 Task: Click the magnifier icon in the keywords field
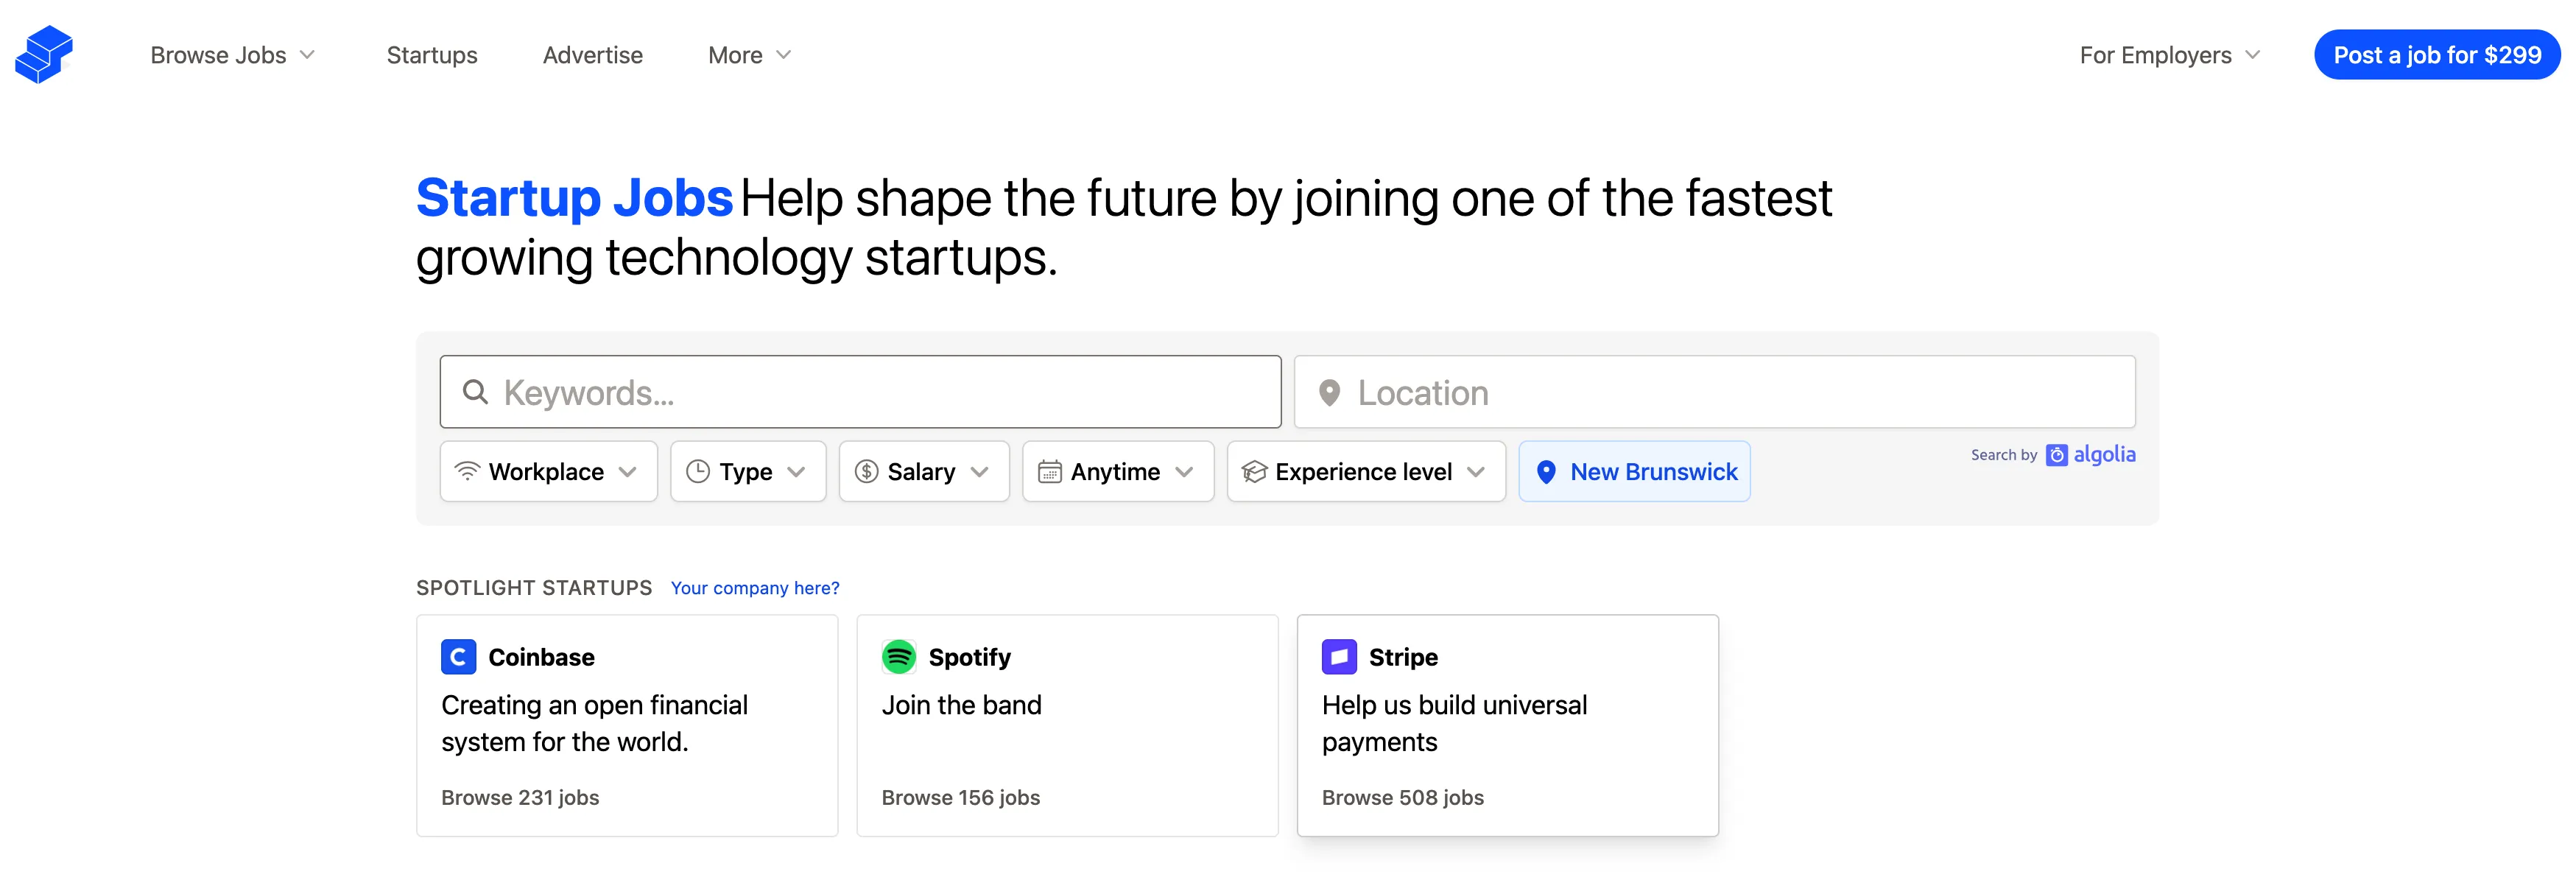[474, 392]
